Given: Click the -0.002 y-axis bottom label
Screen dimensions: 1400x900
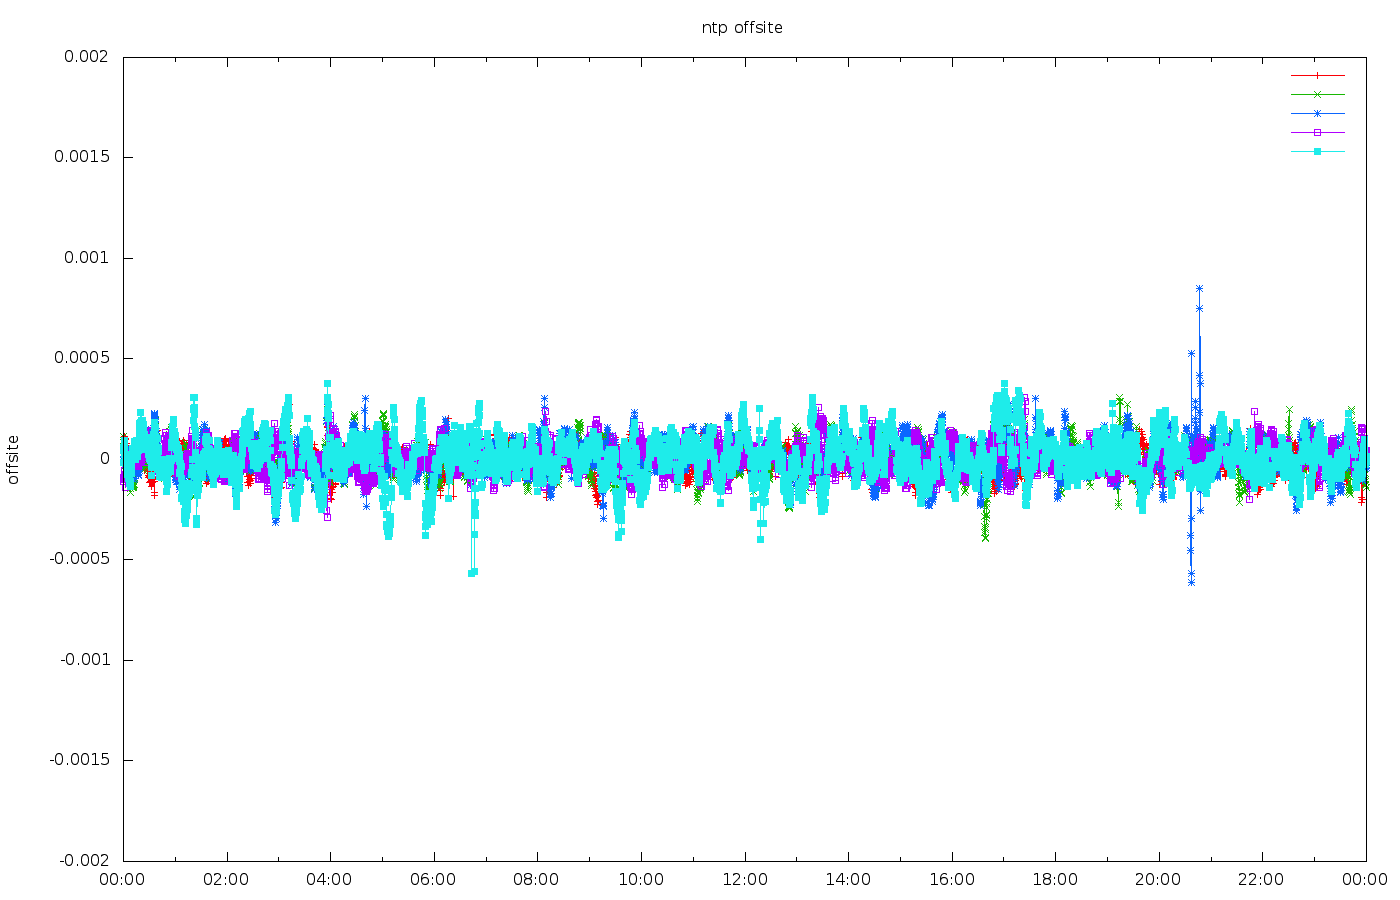Looking at the screenshot, I should point(85,861).
